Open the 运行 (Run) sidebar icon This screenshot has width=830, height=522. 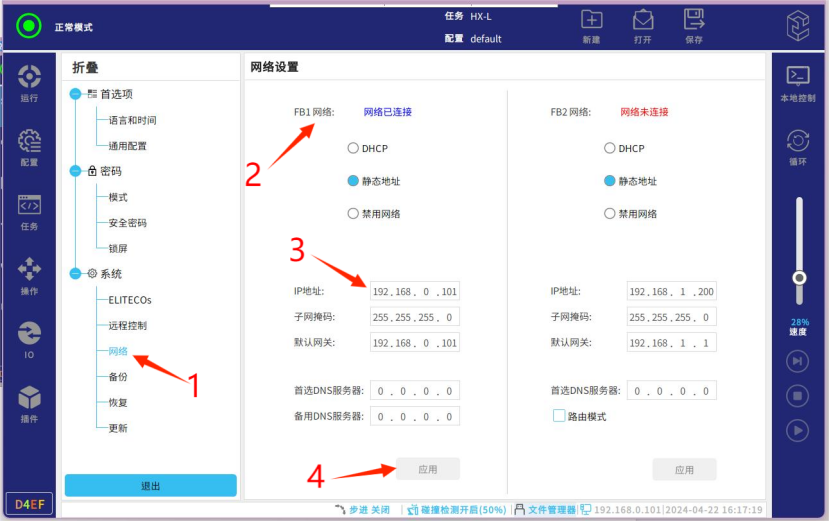29,82
